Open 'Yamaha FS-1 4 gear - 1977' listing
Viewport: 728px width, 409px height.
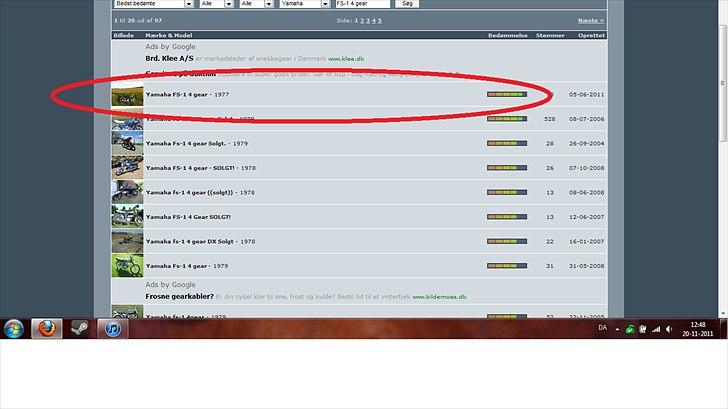pyautogui.click(x=187, y=94)
